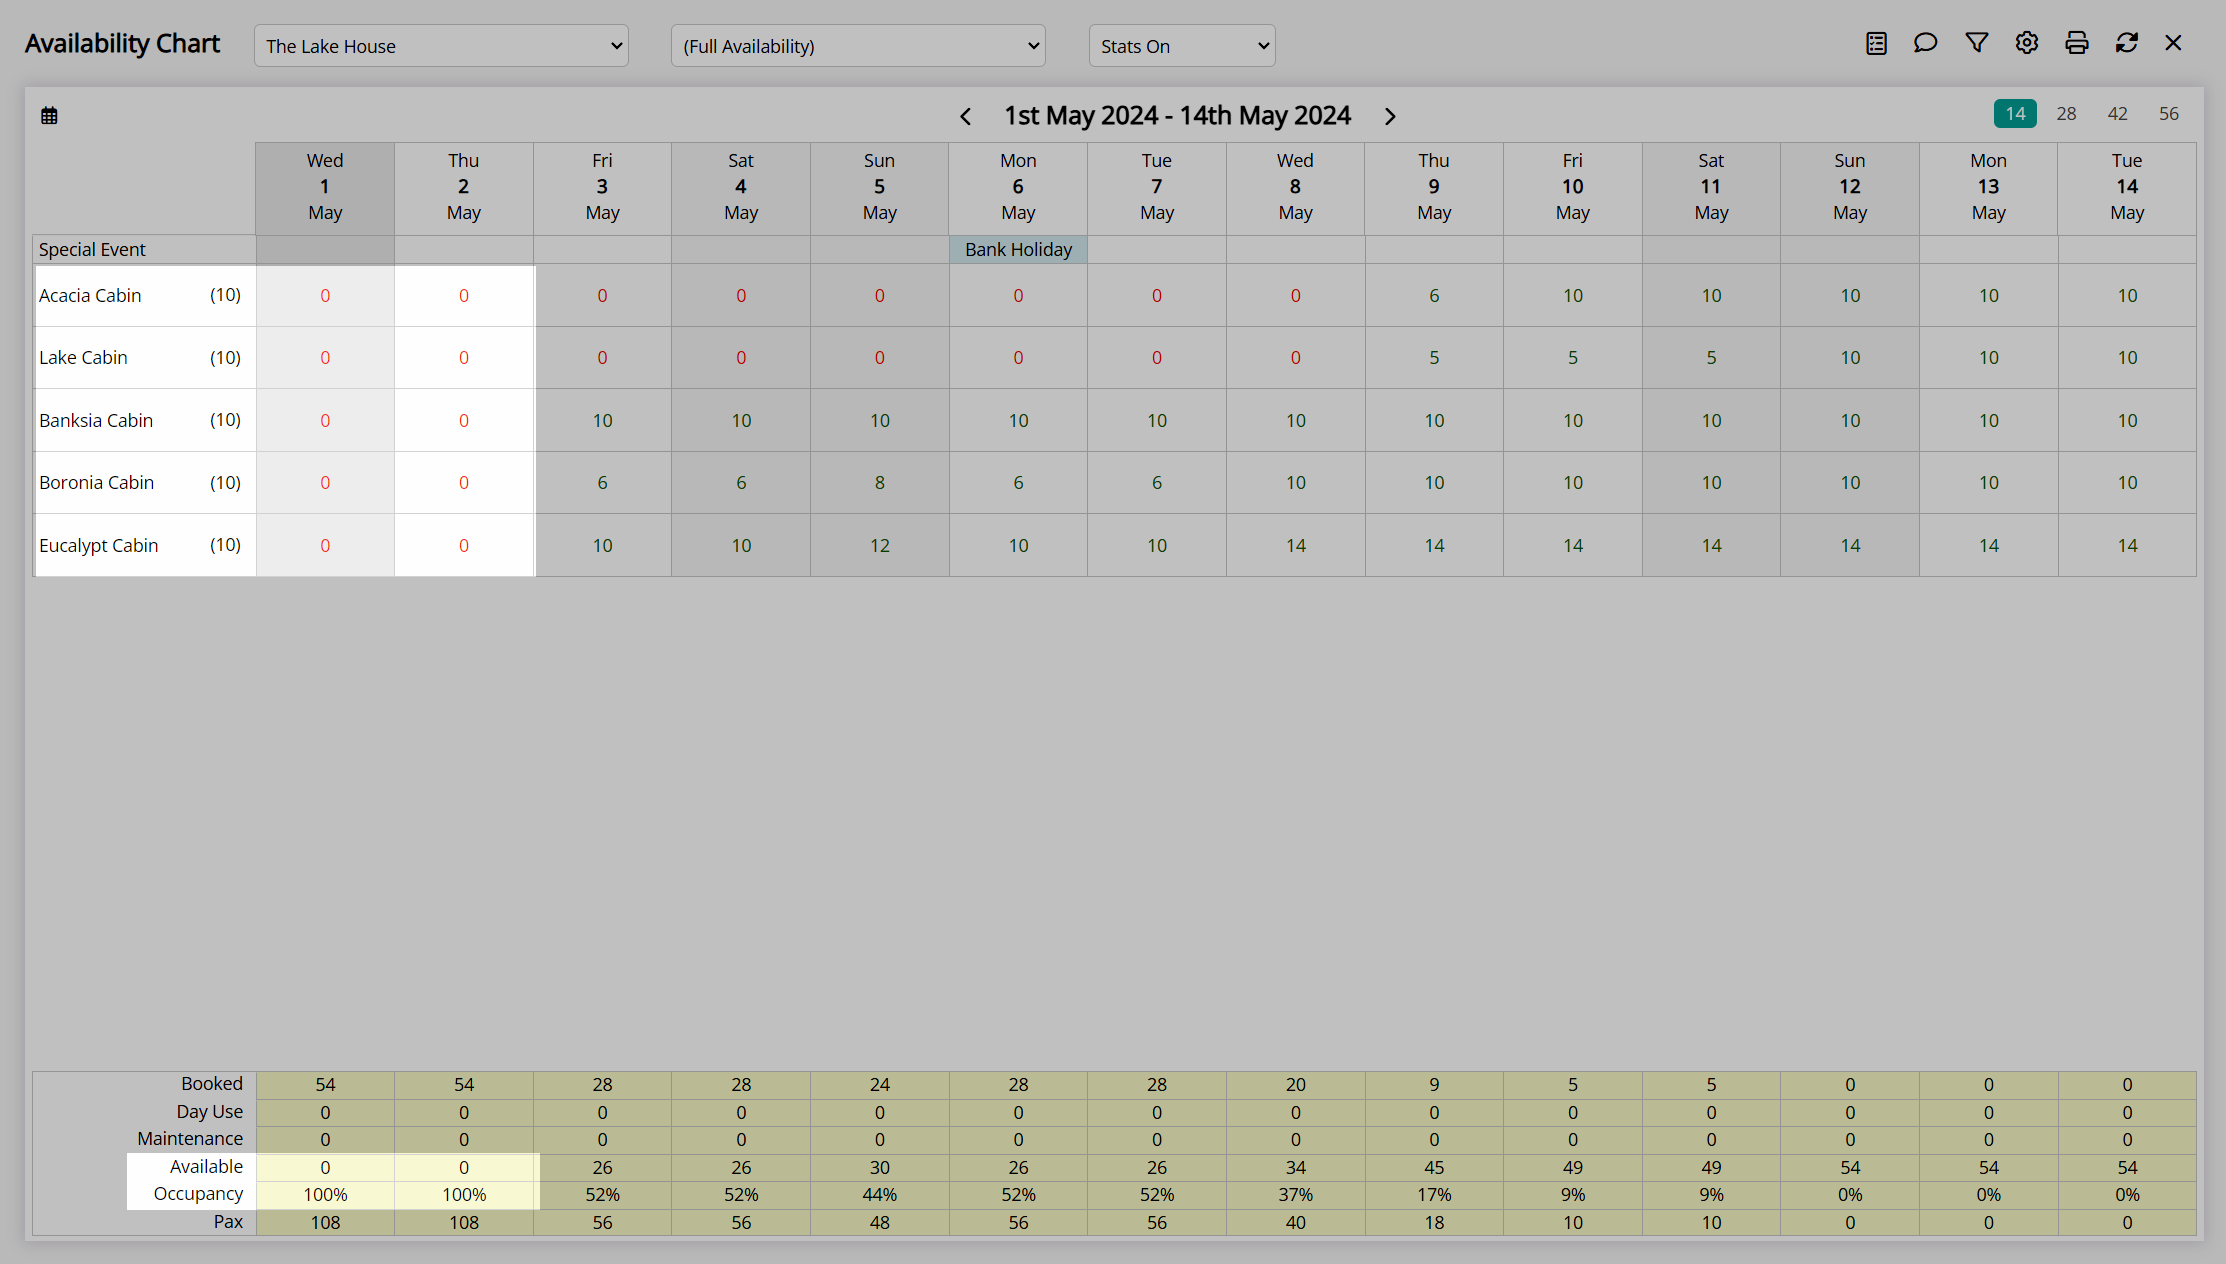This screenshot has height=1264, width=2226.
Task: Click Boronia Cabin availability on 14 May
Action: (2127, 482)
